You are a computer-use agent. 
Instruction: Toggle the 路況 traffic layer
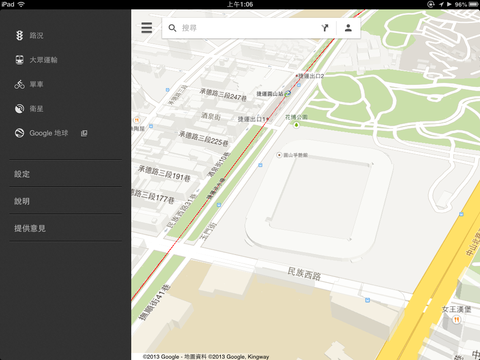click(29, 35)
